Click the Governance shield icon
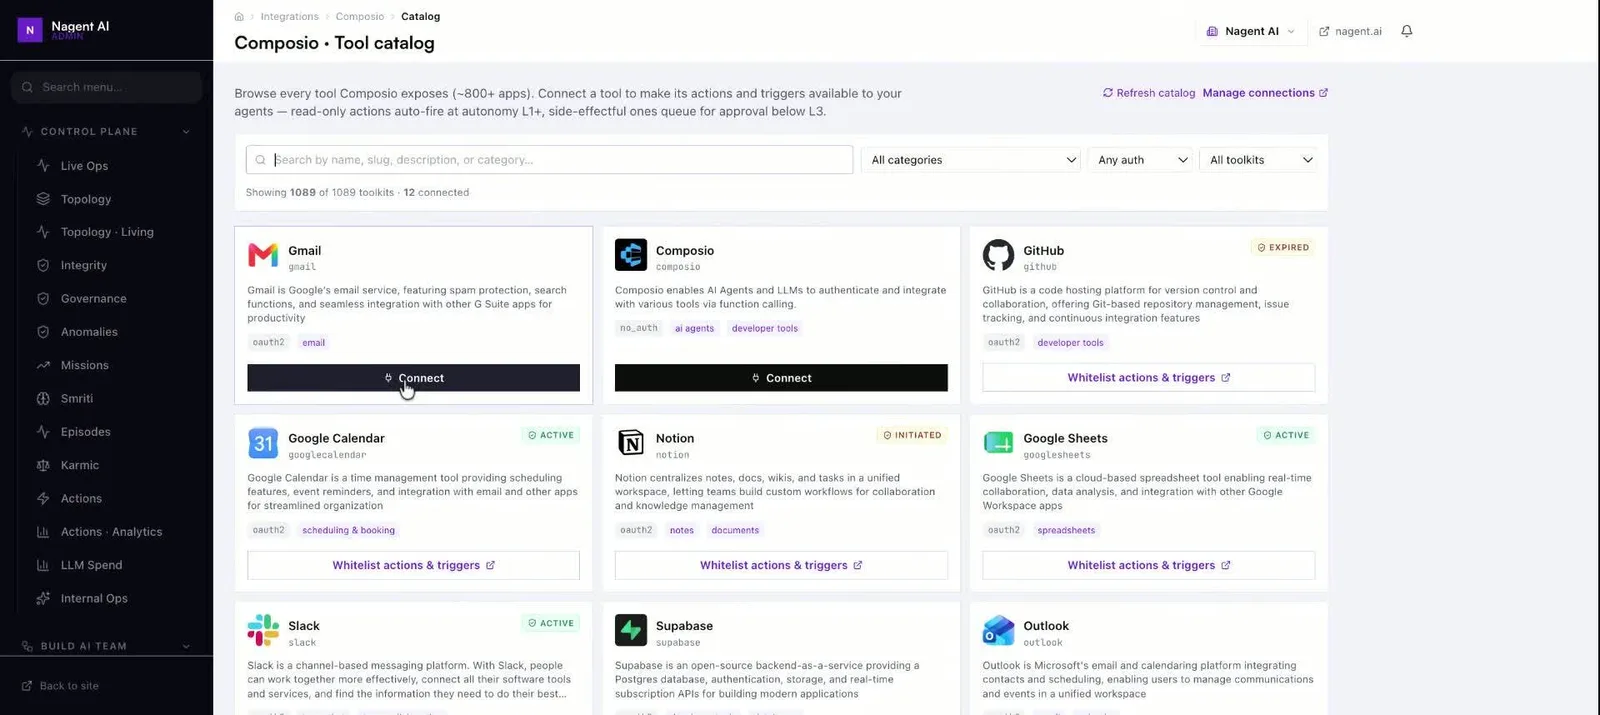The image size is (1600, 715). tap(43, 298)
